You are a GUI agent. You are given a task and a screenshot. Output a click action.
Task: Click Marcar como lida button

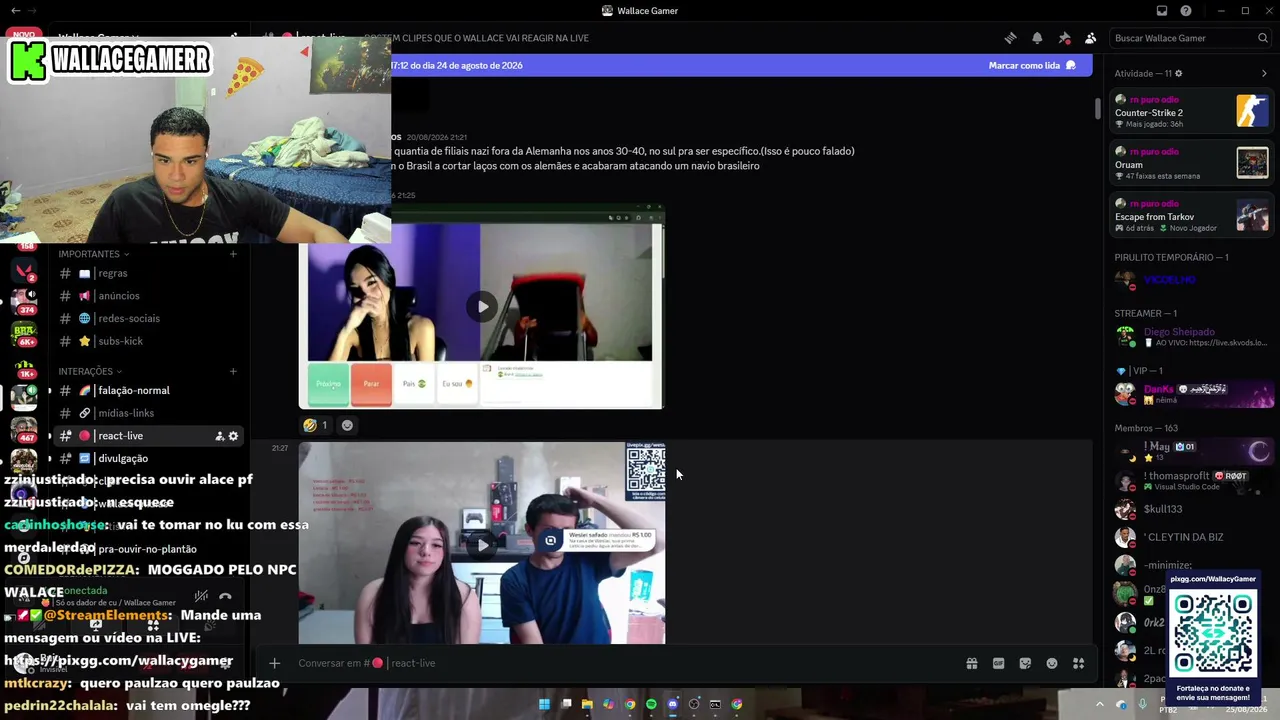point(1032,65)
